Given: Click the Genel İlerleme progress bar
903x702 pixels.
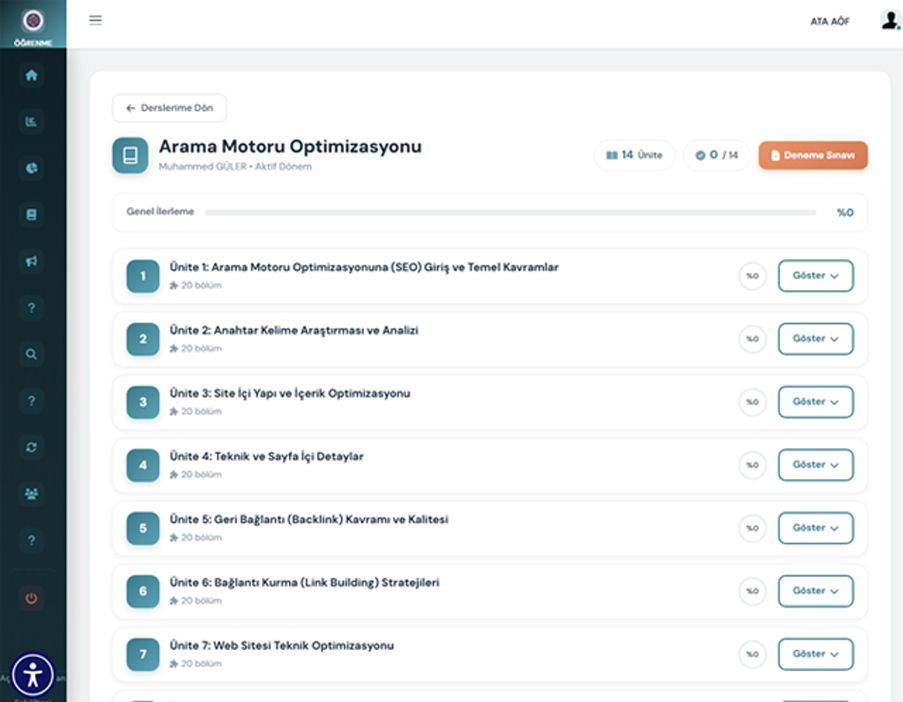Looking at the screenshot, I should point(509,213).
